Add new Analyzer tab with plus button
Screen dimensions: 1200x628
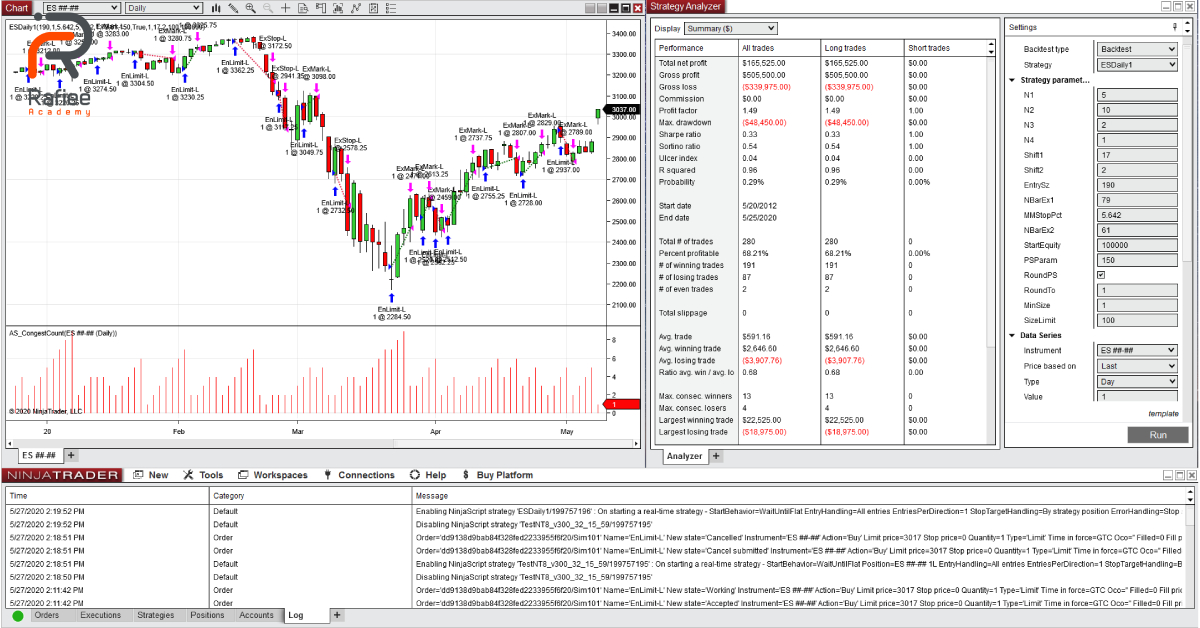pyautogui.click(x=716, y=456)
